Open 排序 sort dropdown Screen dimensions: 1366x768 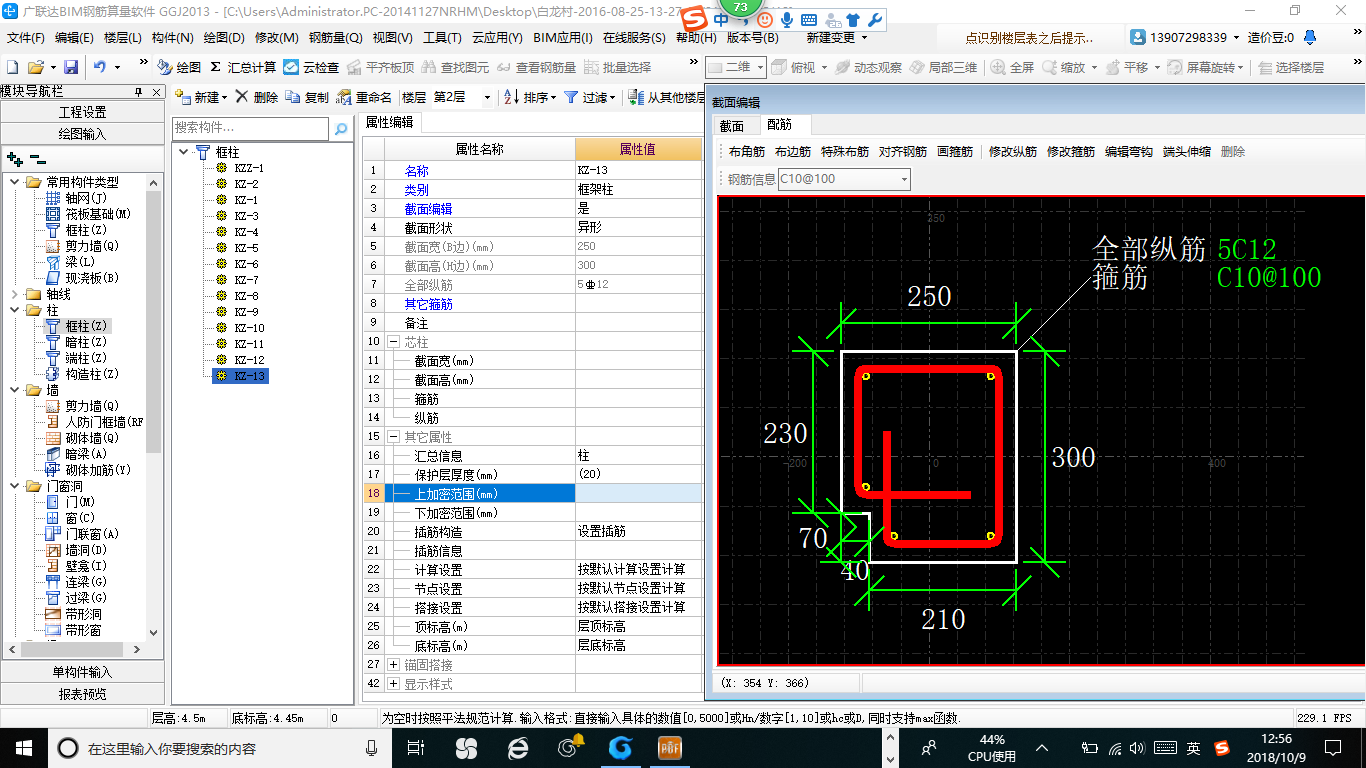pyautogui.click(x=529, y=97)
